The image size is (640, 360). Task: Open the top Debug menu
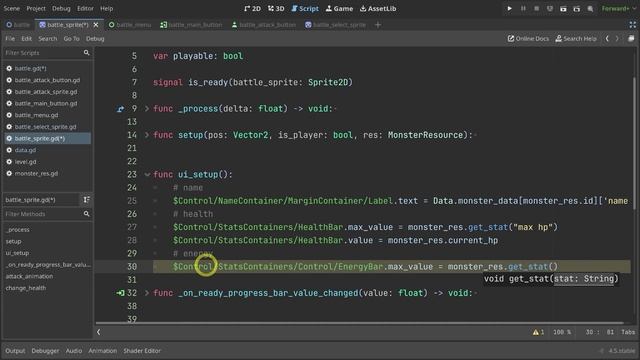(x=61, y=8)
